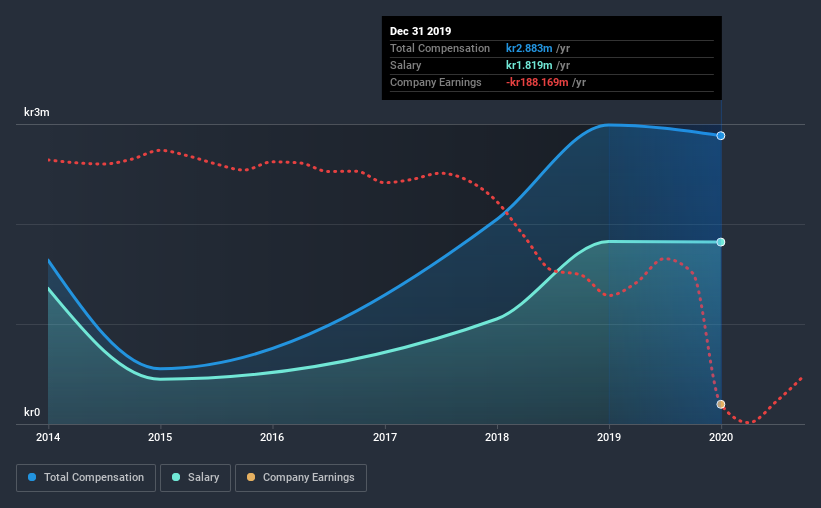Toggle the Salary legend button
The height and width of the screenshot is (508, 821).
(x=195, y=478)
